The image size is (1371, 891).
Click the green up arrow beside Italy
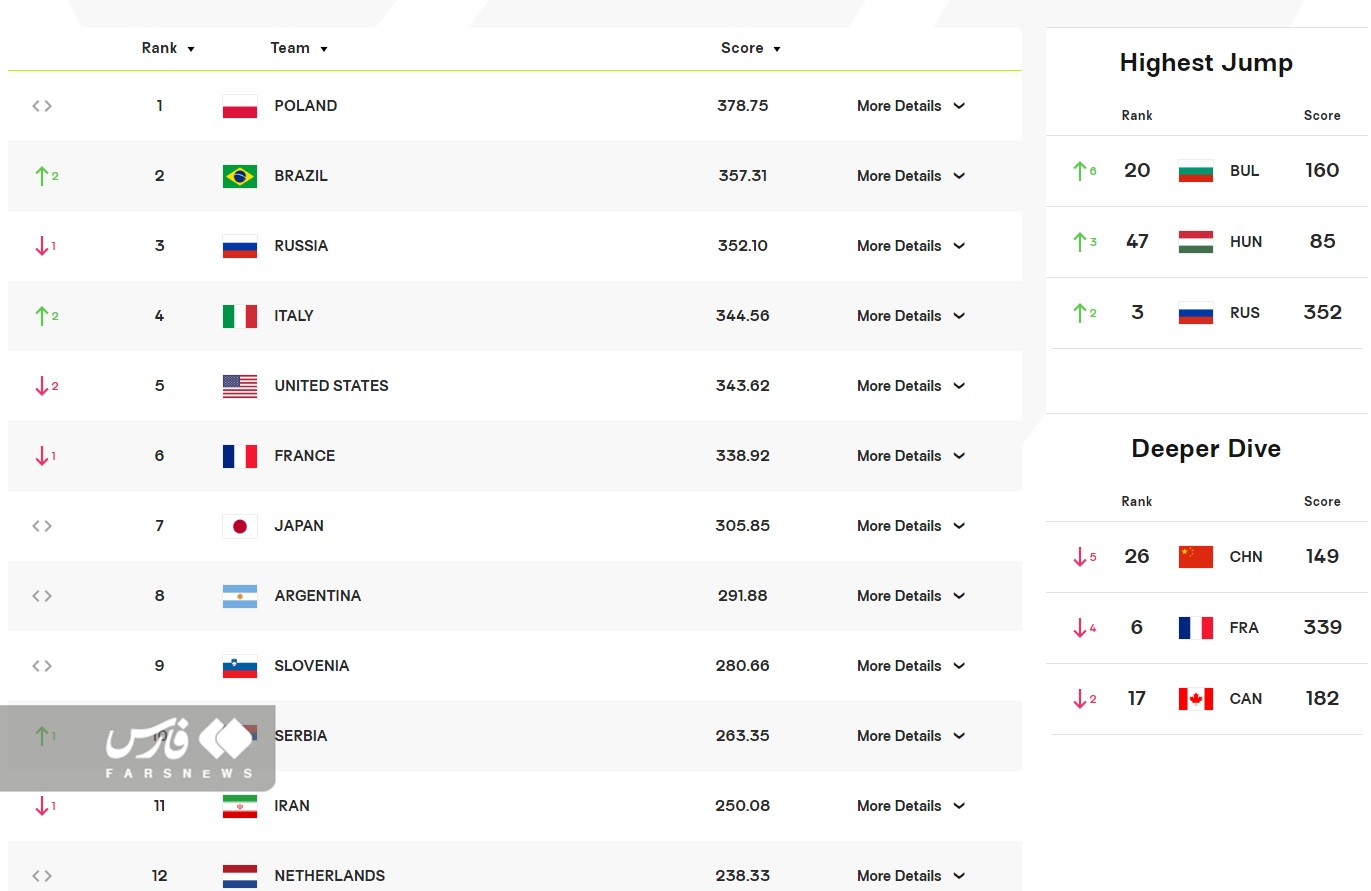click(x=42, y=316)
